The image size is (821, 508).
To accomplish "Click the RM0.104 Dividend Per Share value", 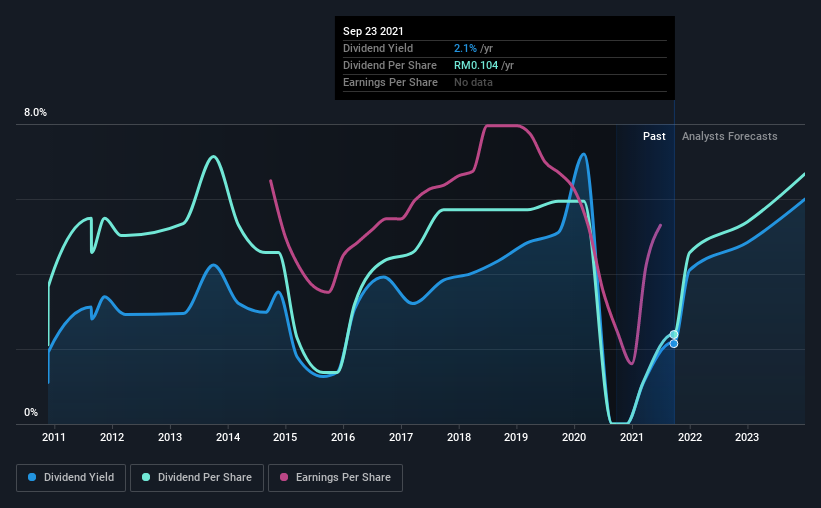I will coord(476,65).
